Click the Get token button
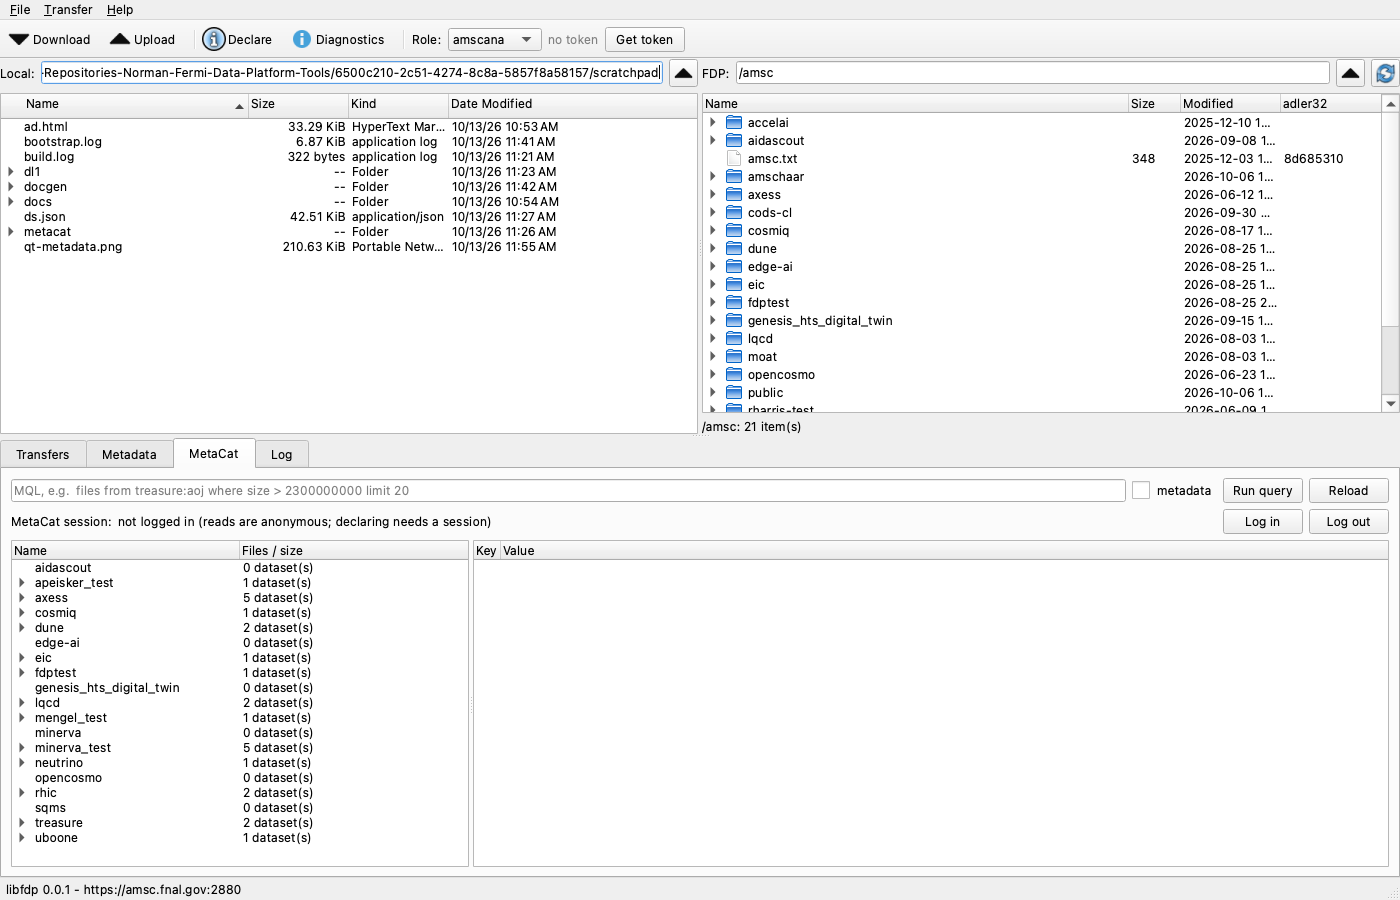Viewport: 1400px width, 900px height. tap(645, 40)
